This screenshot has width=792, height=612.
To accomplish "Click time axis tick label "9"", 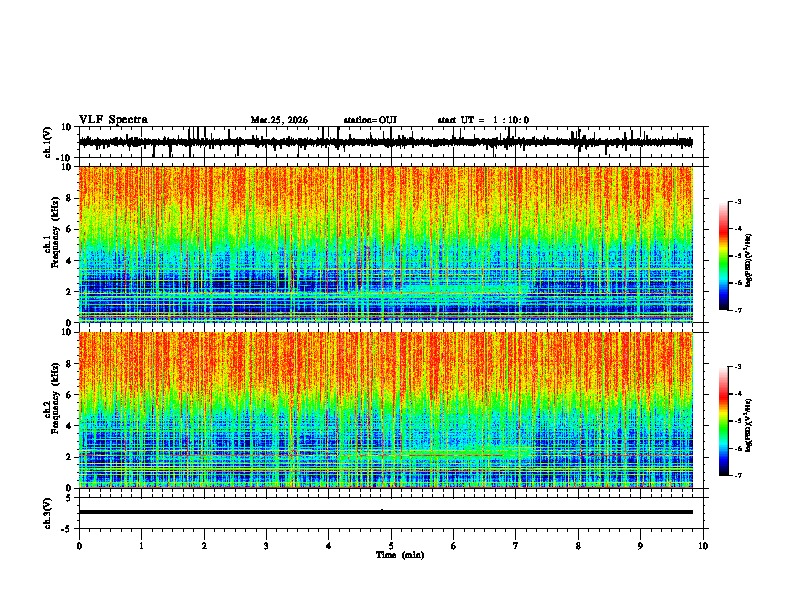I will 640,546.
